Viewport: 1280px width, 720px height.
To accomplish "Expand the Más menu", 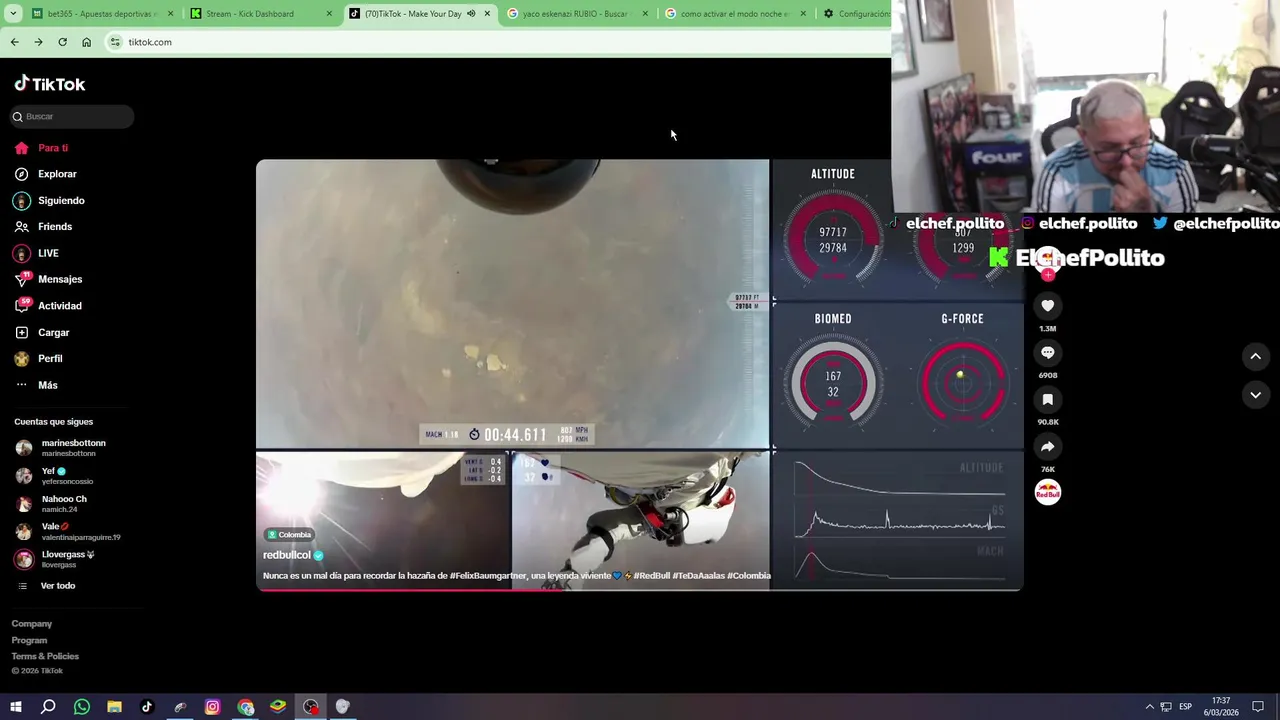I will click(x=48, y=385).
